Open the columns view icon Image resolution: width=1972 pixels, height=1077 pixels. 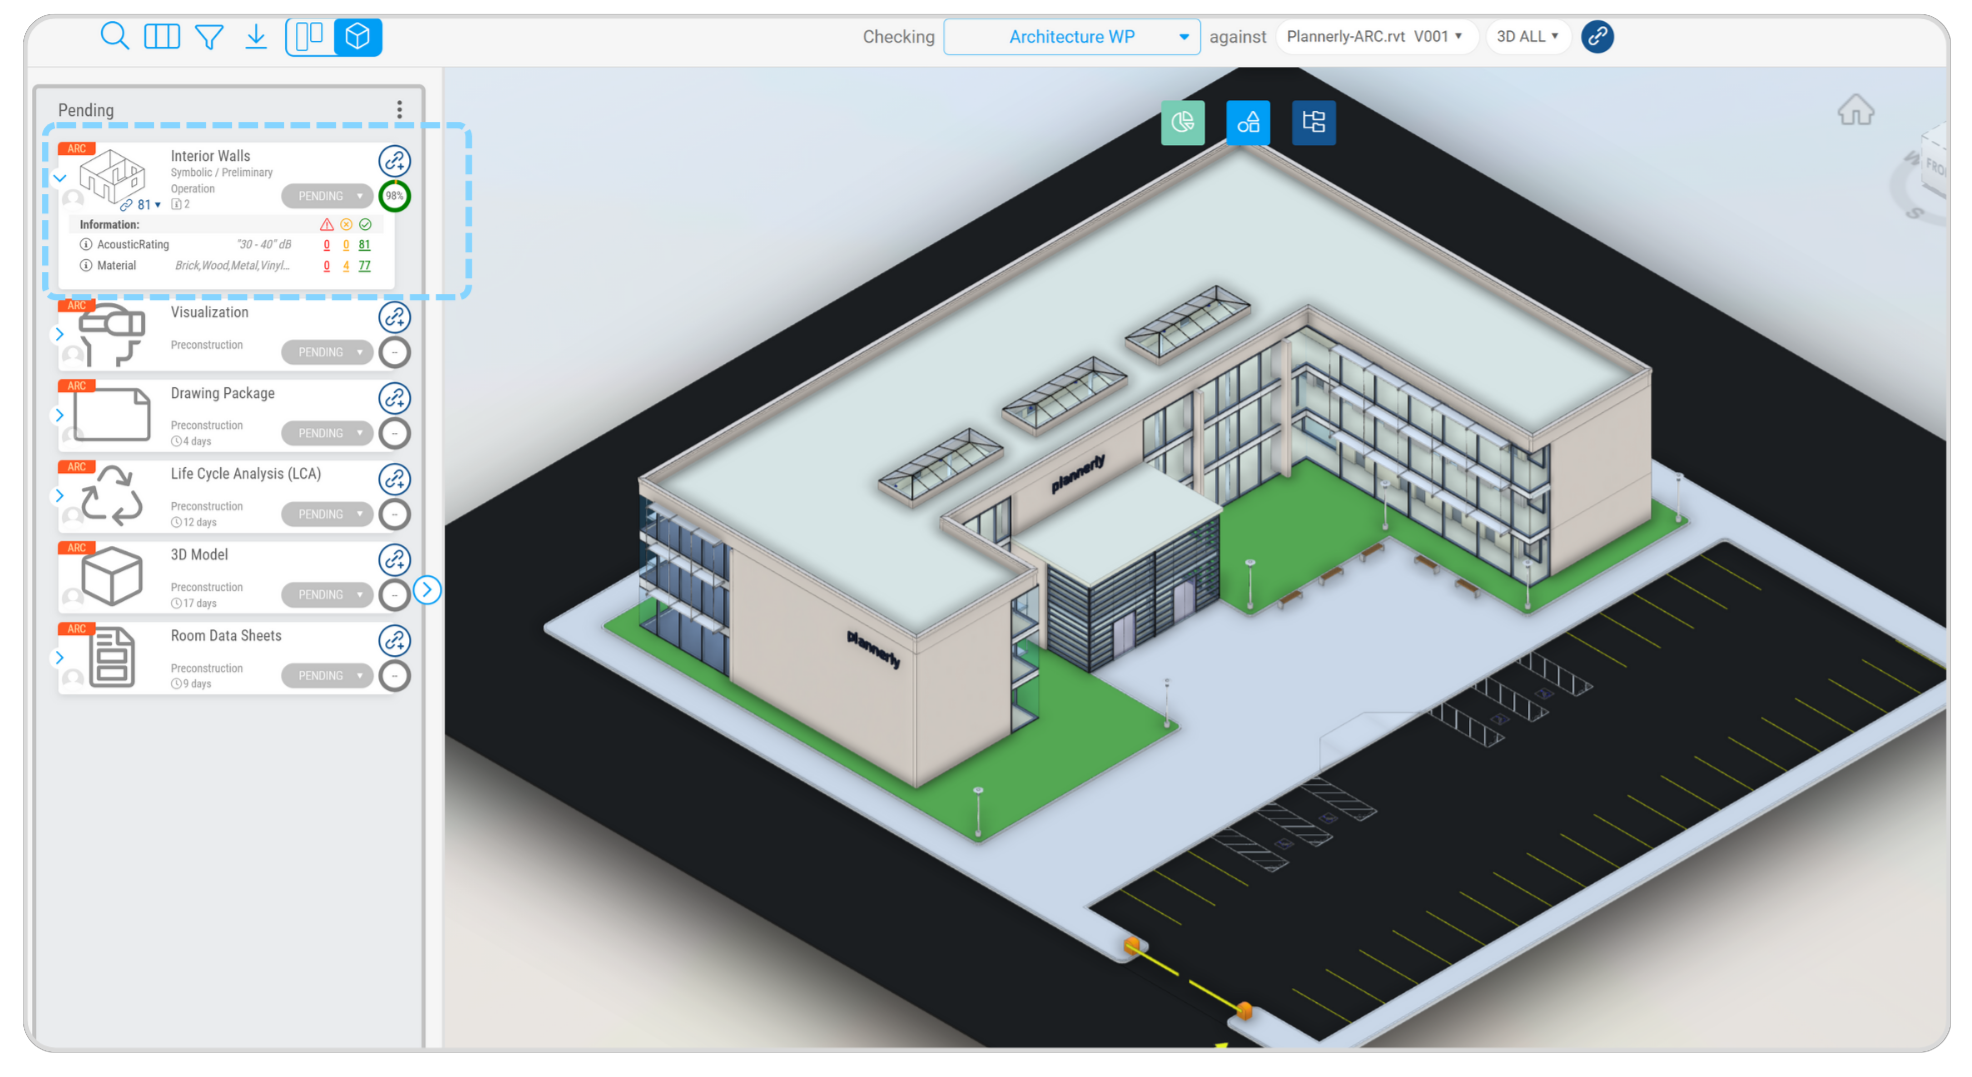point(162,37)
